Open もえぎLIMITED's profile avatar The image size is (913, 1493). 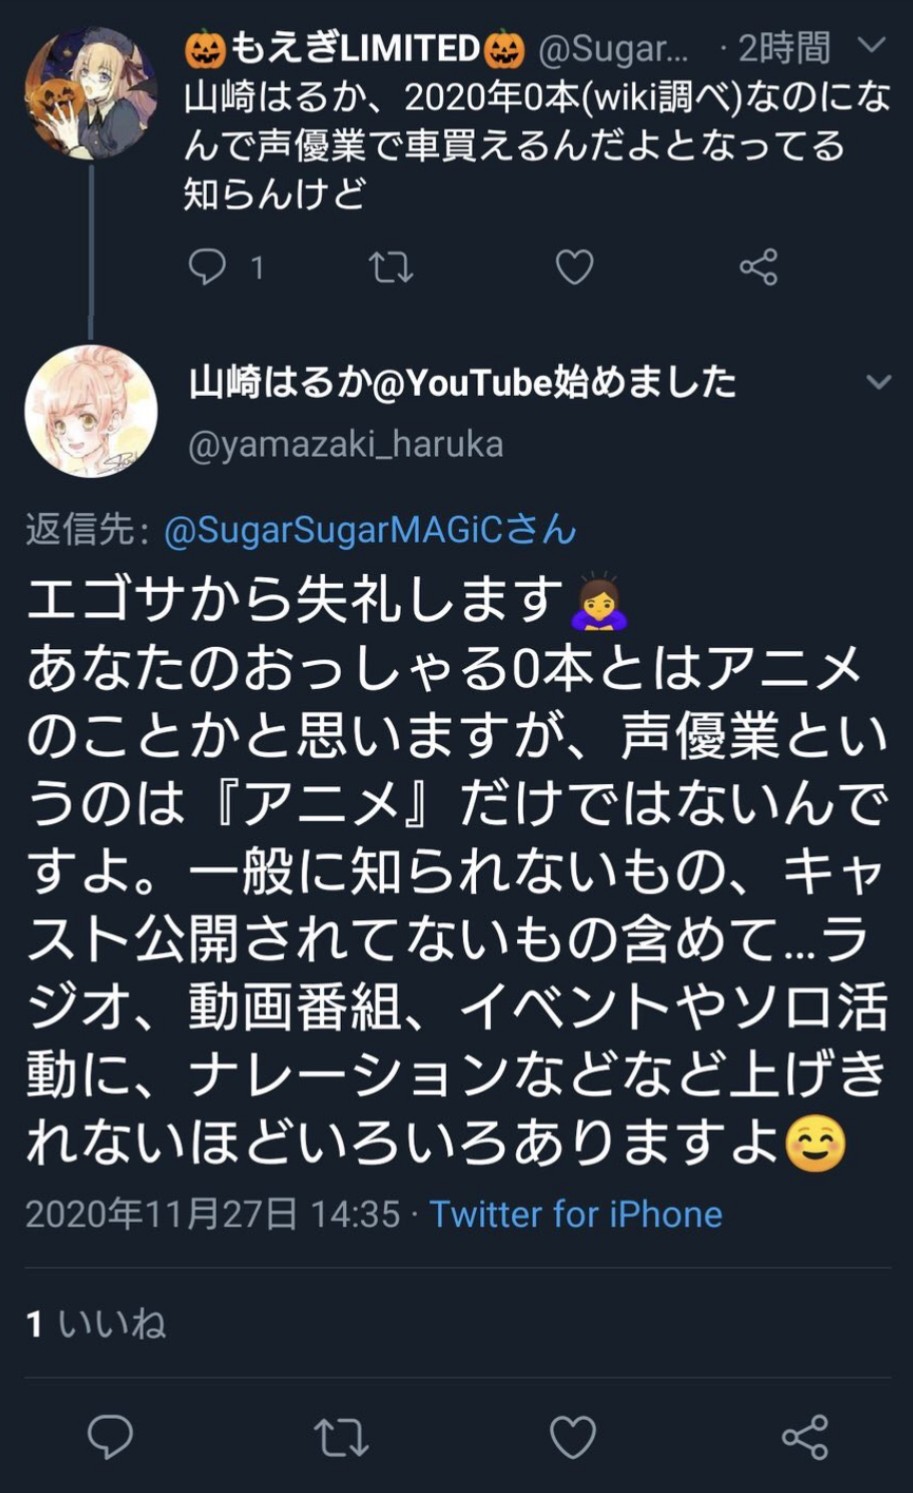91,92
